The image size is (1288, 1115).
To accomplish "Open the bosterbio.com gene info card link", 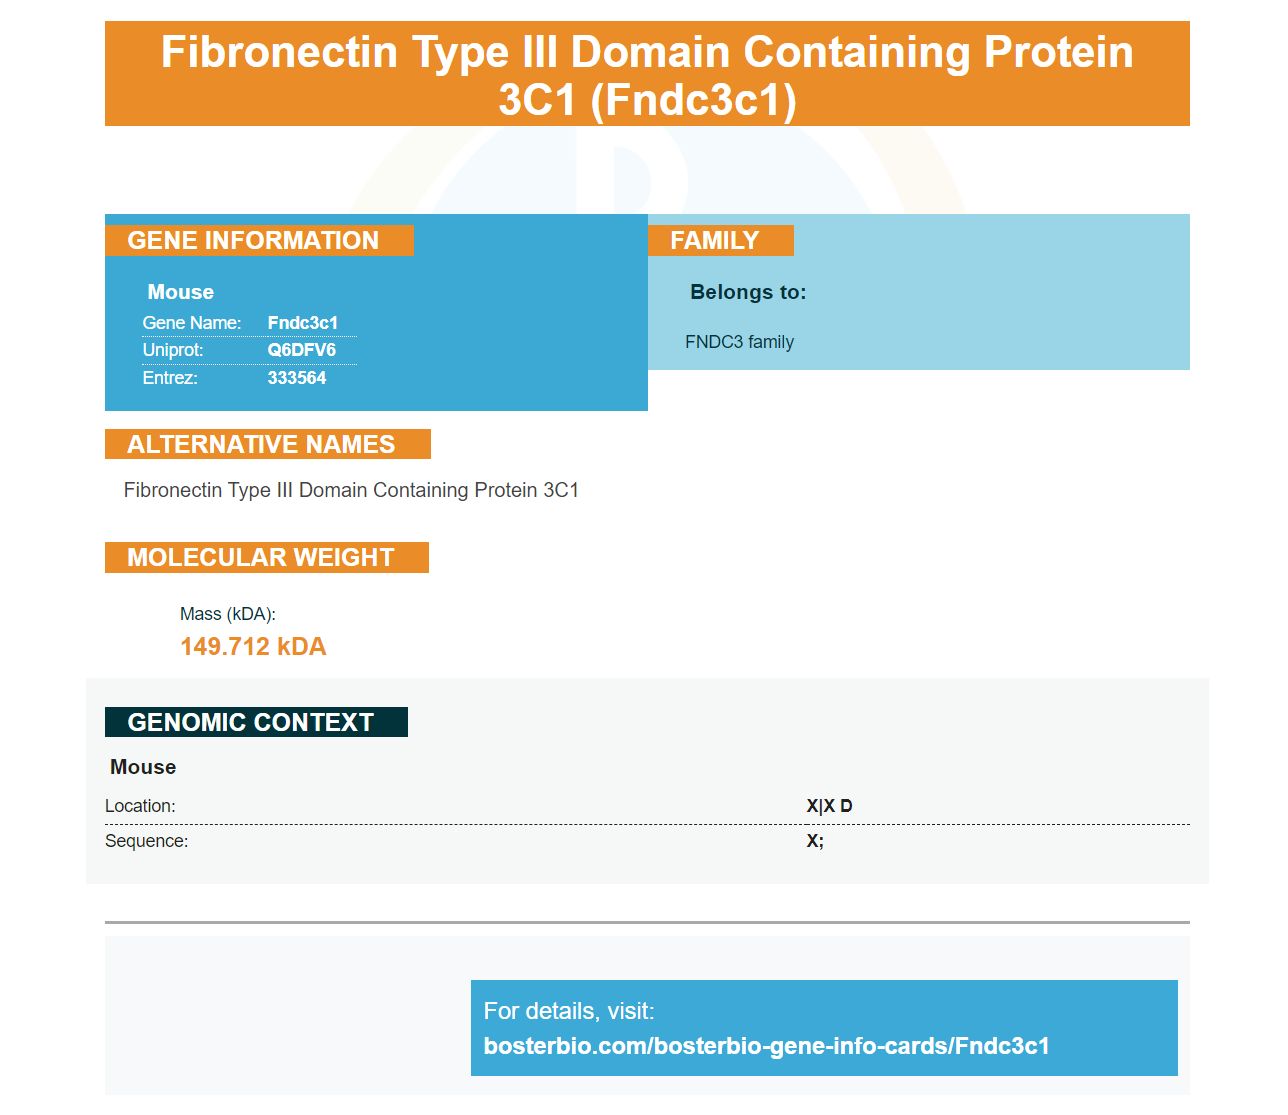I will click(767, 1046).
